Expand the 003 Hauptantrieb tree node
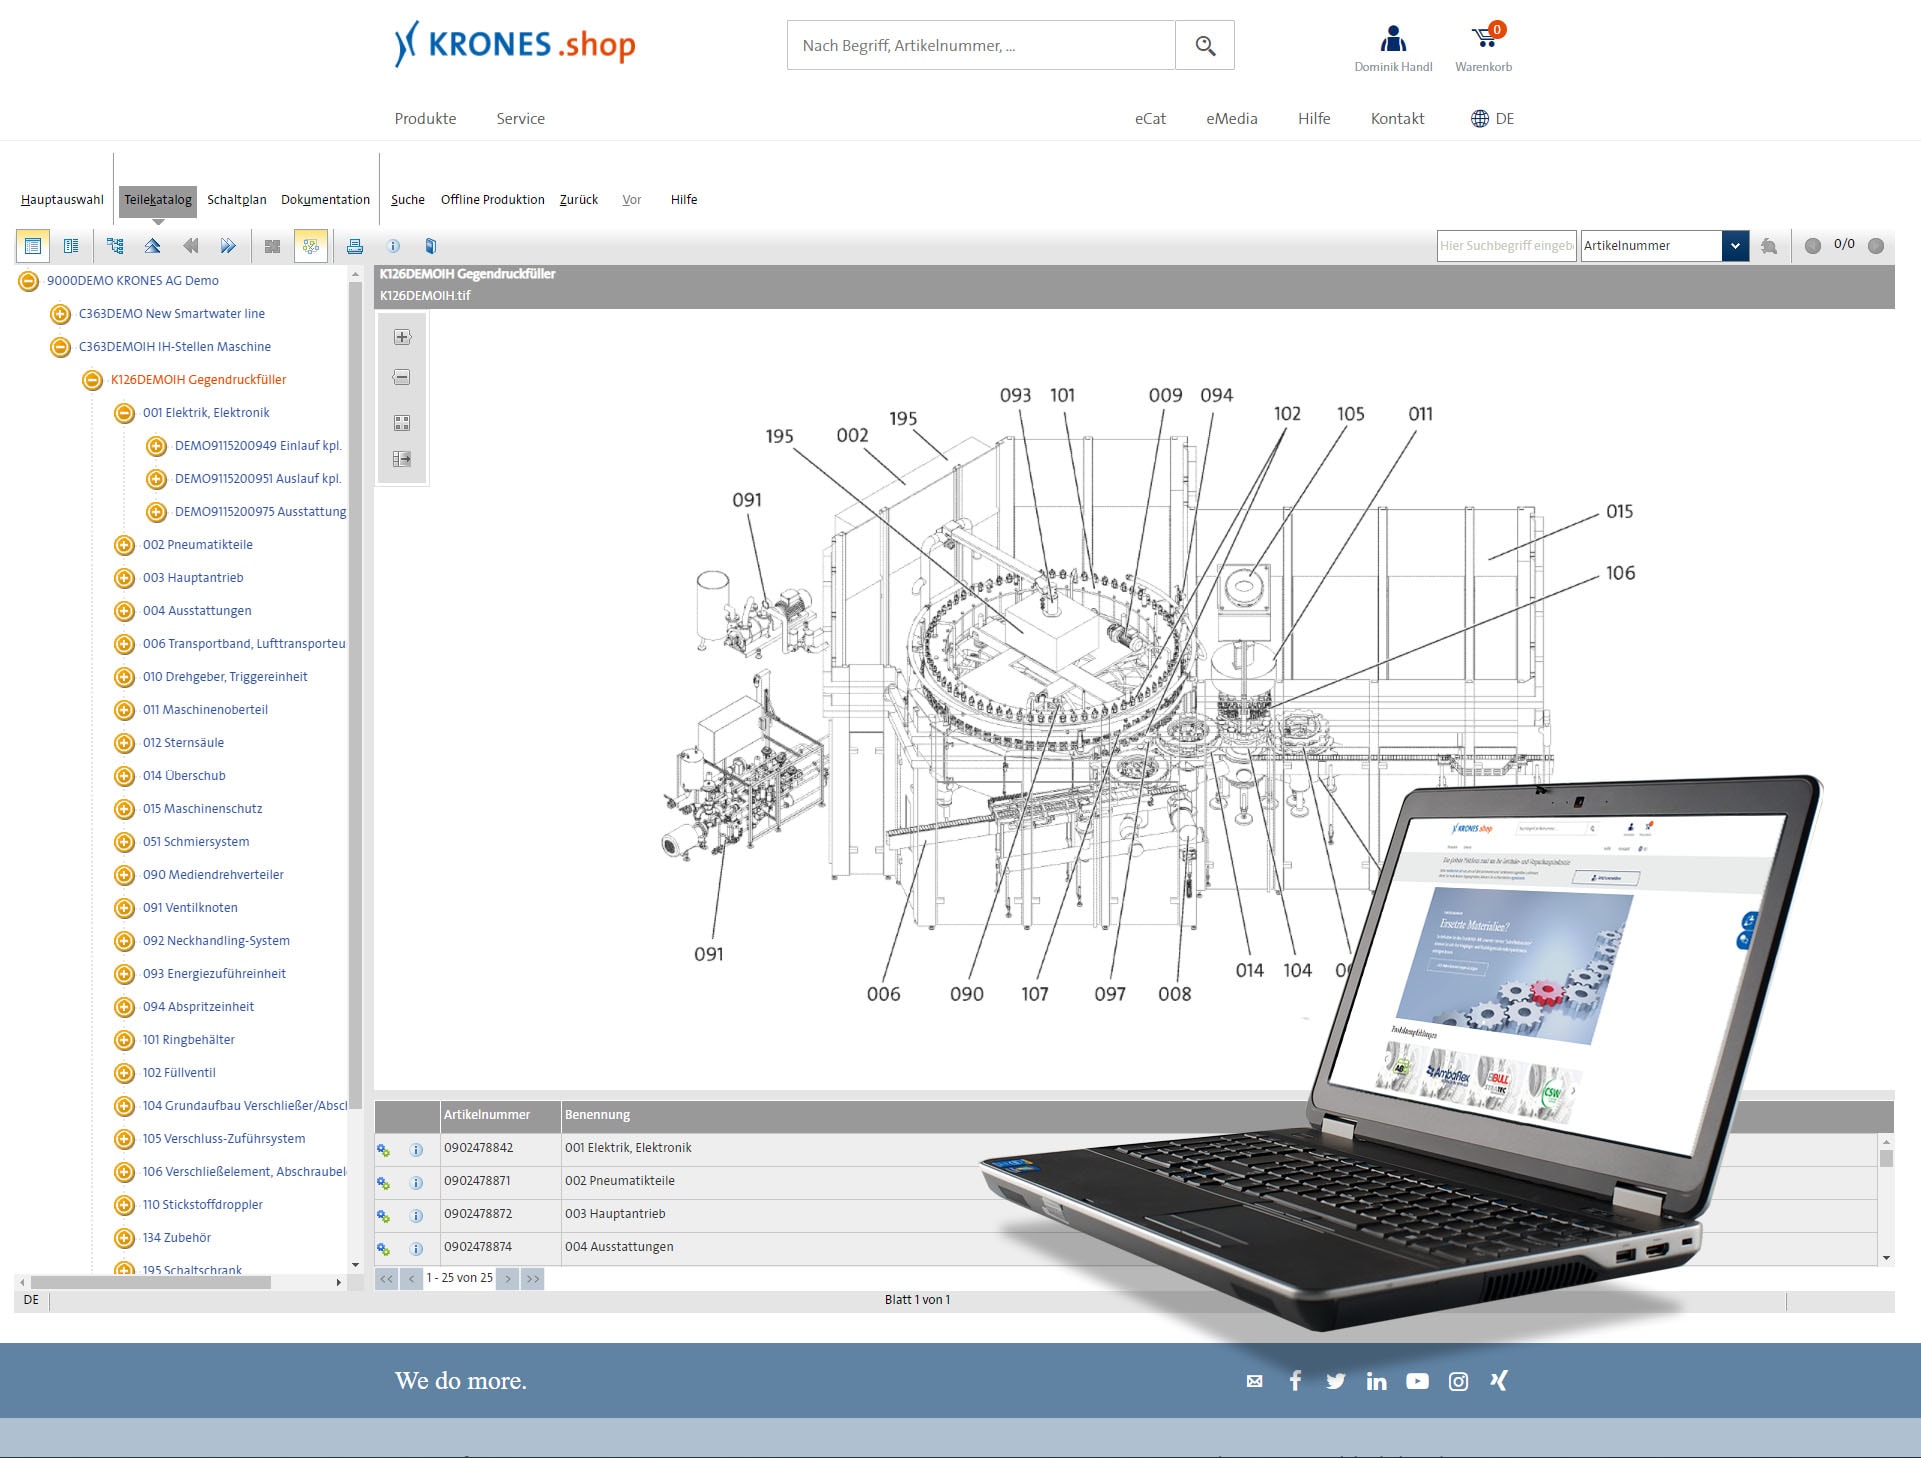This screenshot has width=1921, height=1458. tap(124, 578)
